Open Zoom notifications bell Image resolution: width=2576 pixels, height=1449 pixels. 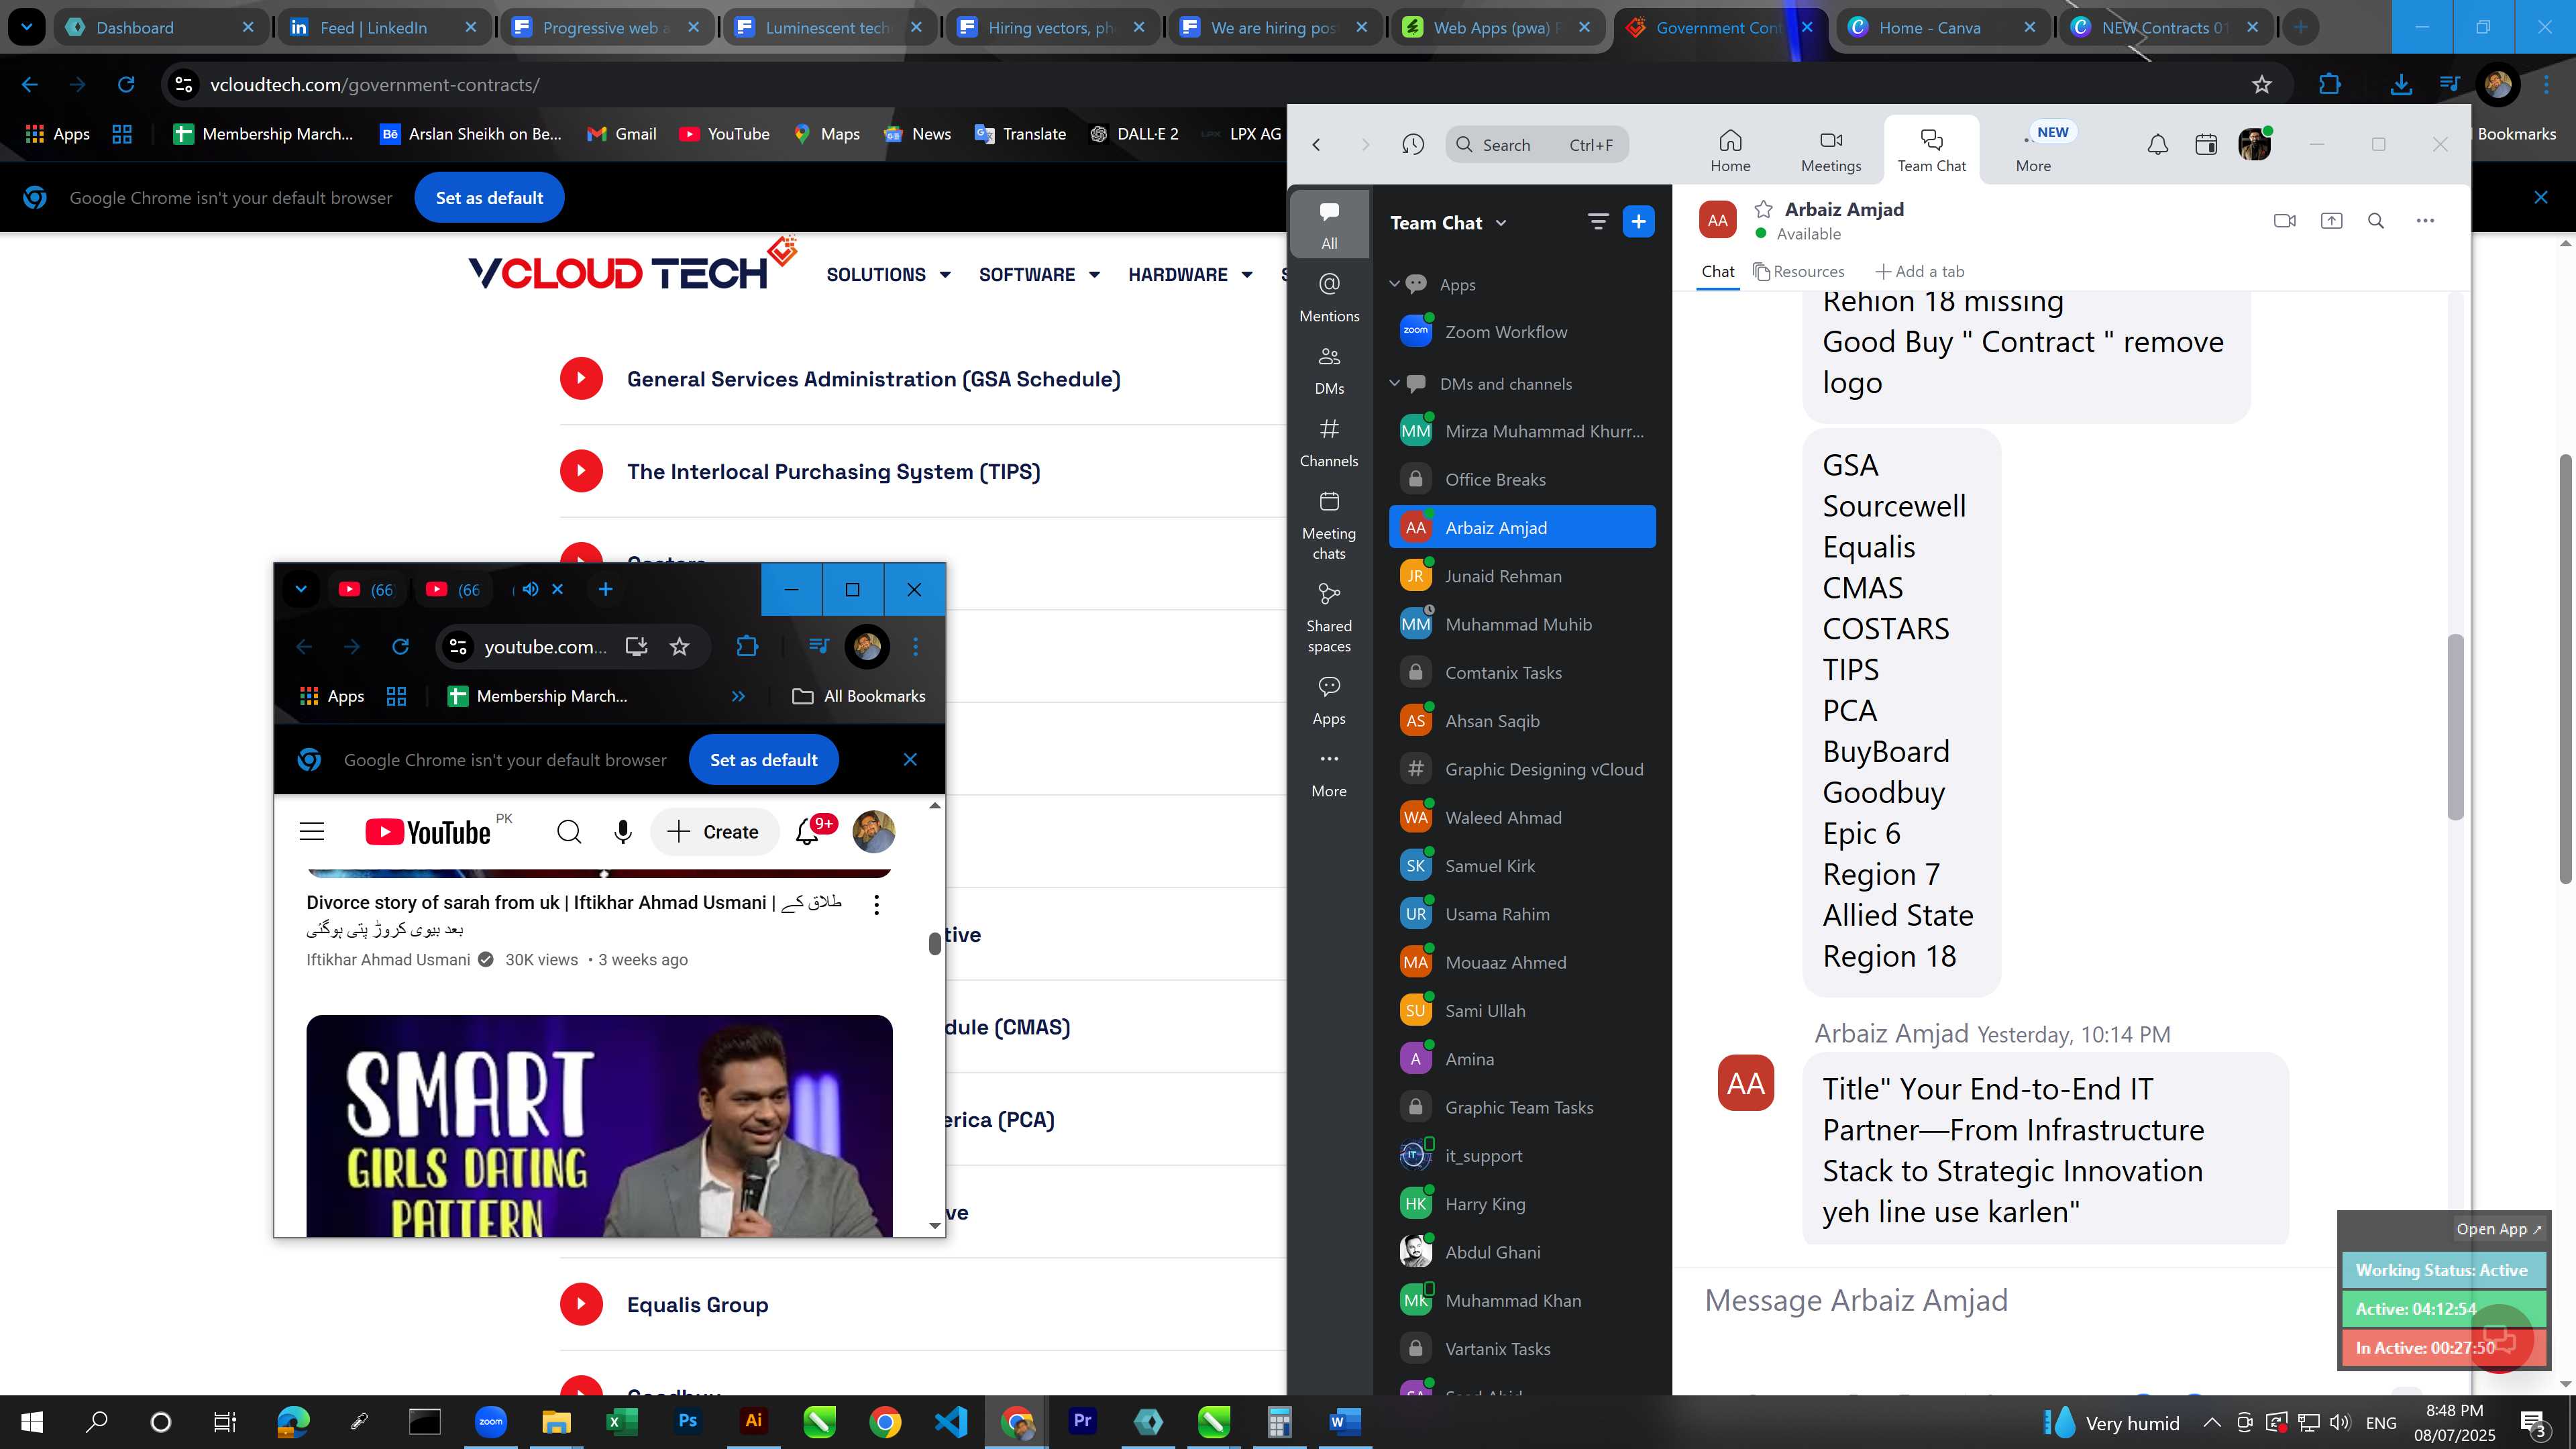[x=2158, y=145]
